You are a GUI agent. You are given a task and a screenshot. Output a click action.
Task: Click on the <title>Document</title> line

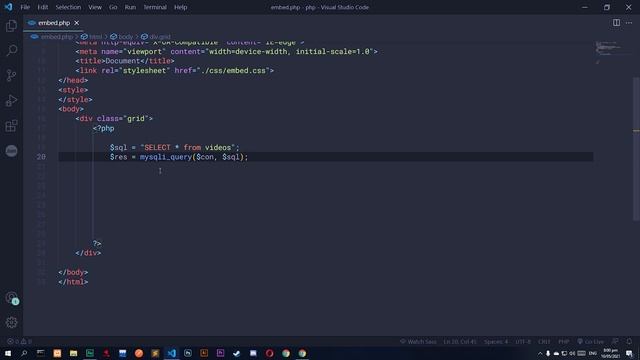click(x=125, y=61)
